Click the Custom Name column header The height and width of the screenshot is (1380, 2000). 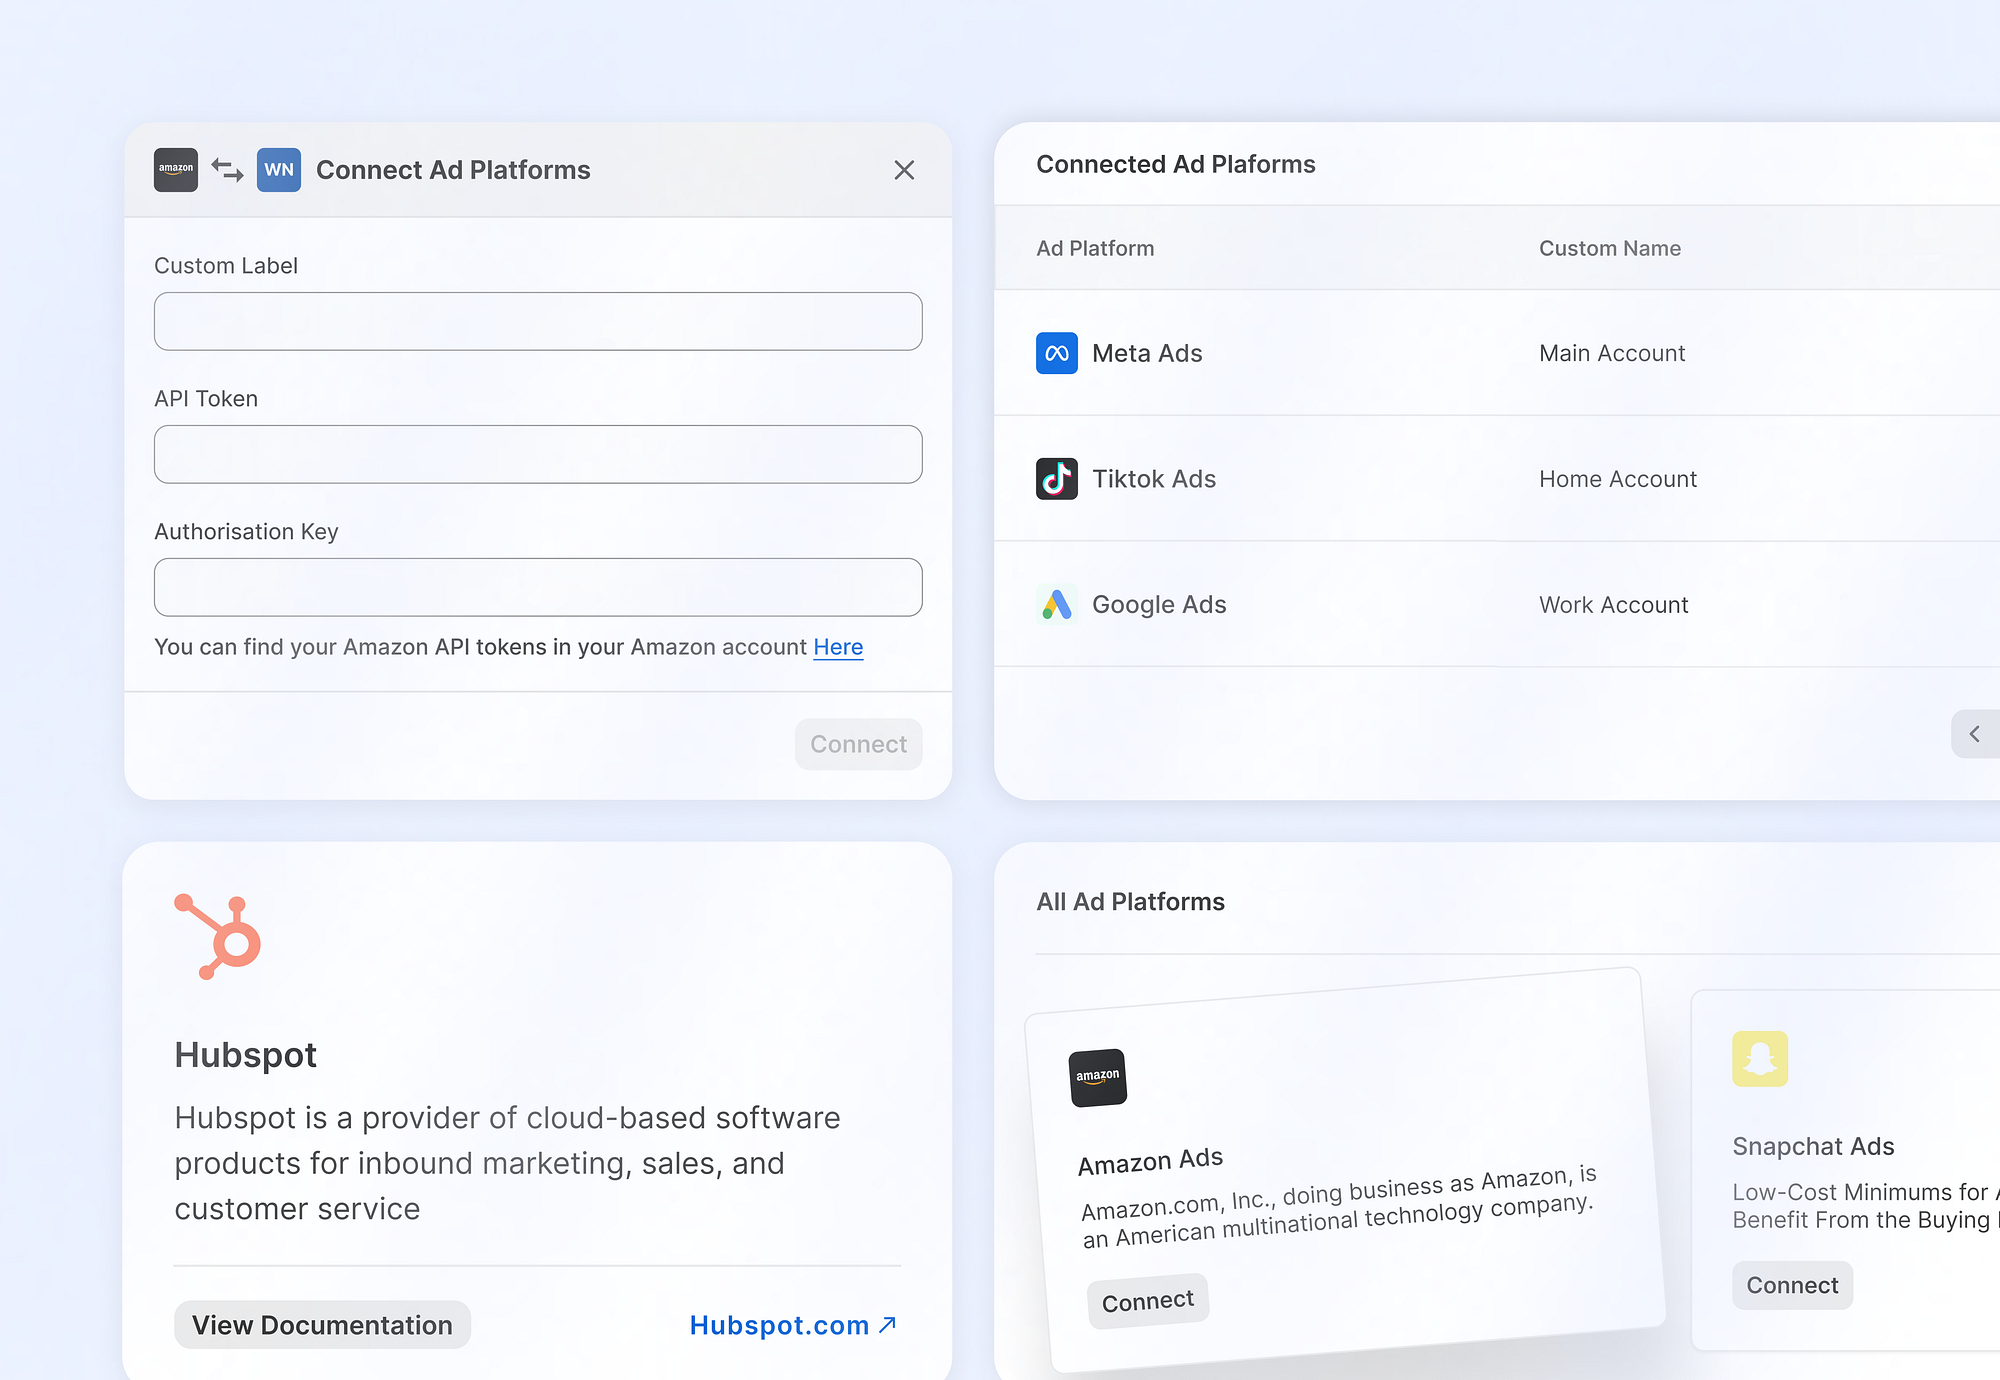(1610, 248)
